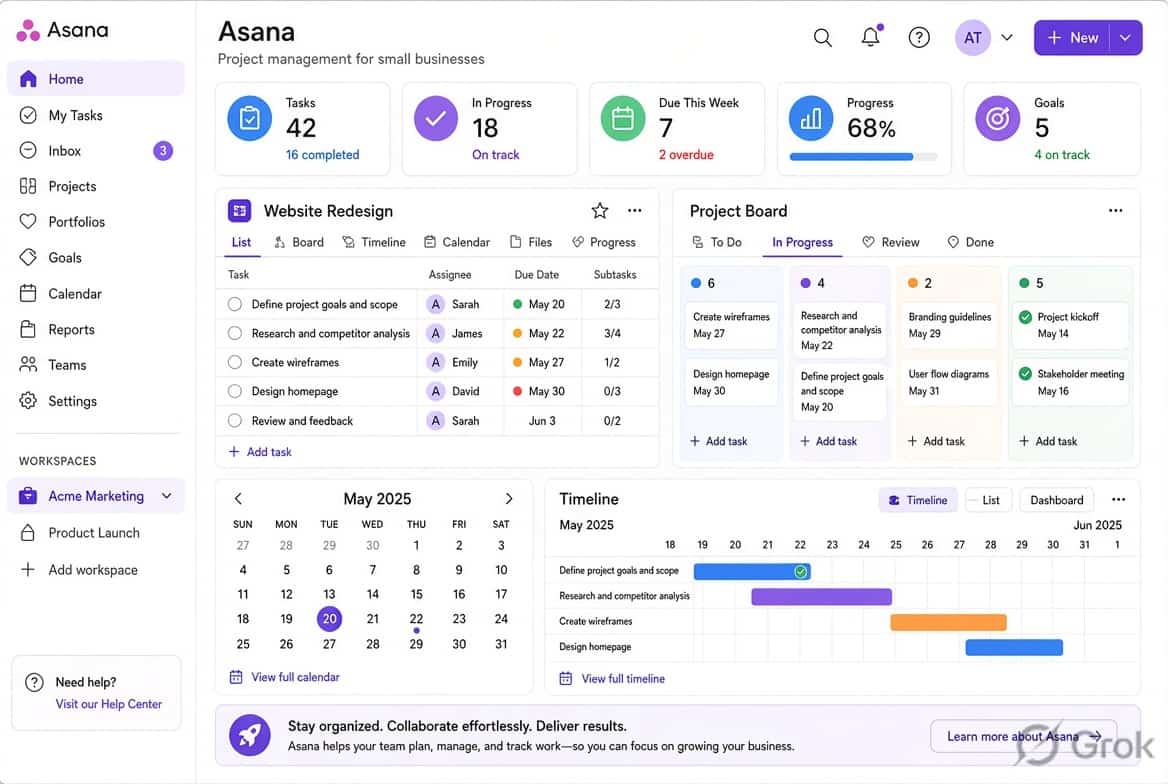Click the In Progress checkmark circle icon
This screenshot has height=784, width=1168.
tap(436, 118)
